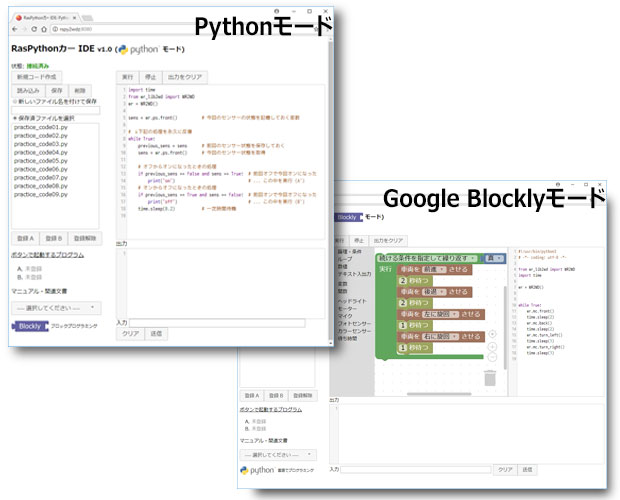Open the テキスト入出力 block category
620x500 pixels.
click(x=354, y=274)
